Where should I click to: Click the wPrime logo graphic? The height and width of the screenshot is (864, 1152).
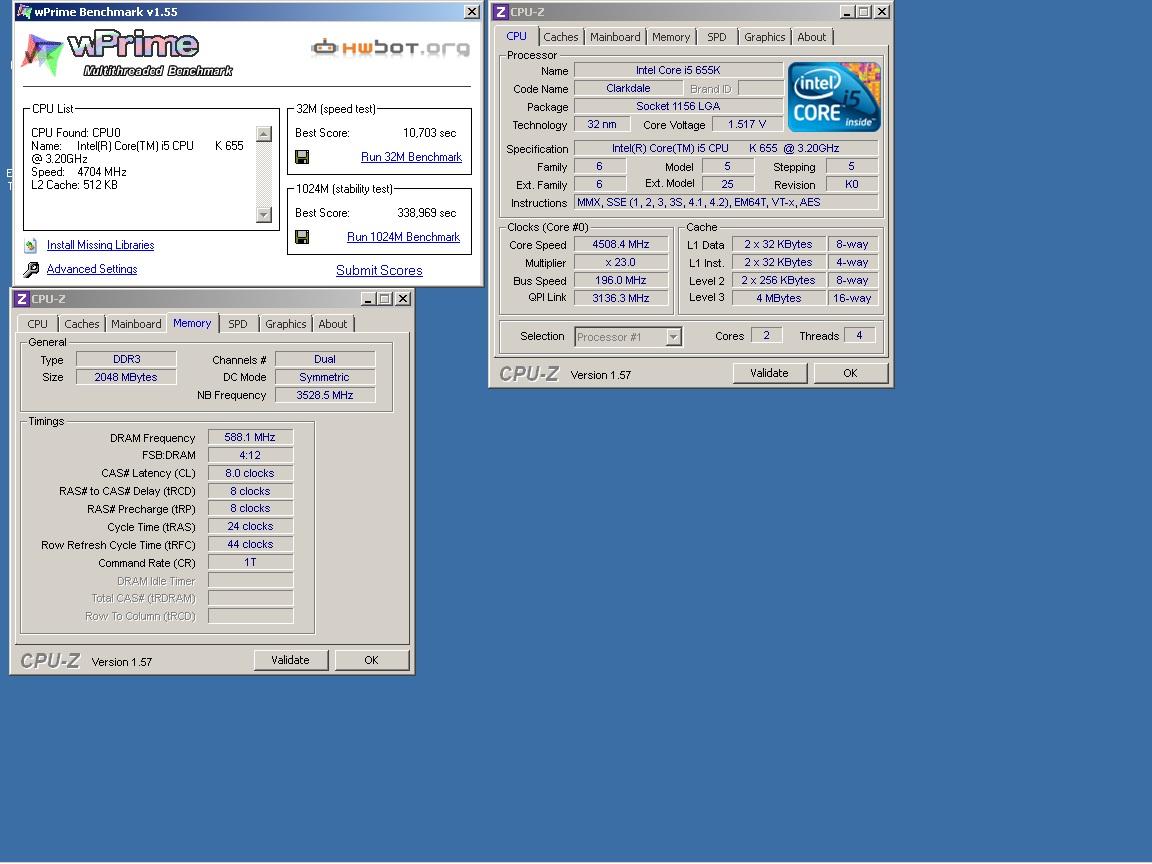click(129, 54)
